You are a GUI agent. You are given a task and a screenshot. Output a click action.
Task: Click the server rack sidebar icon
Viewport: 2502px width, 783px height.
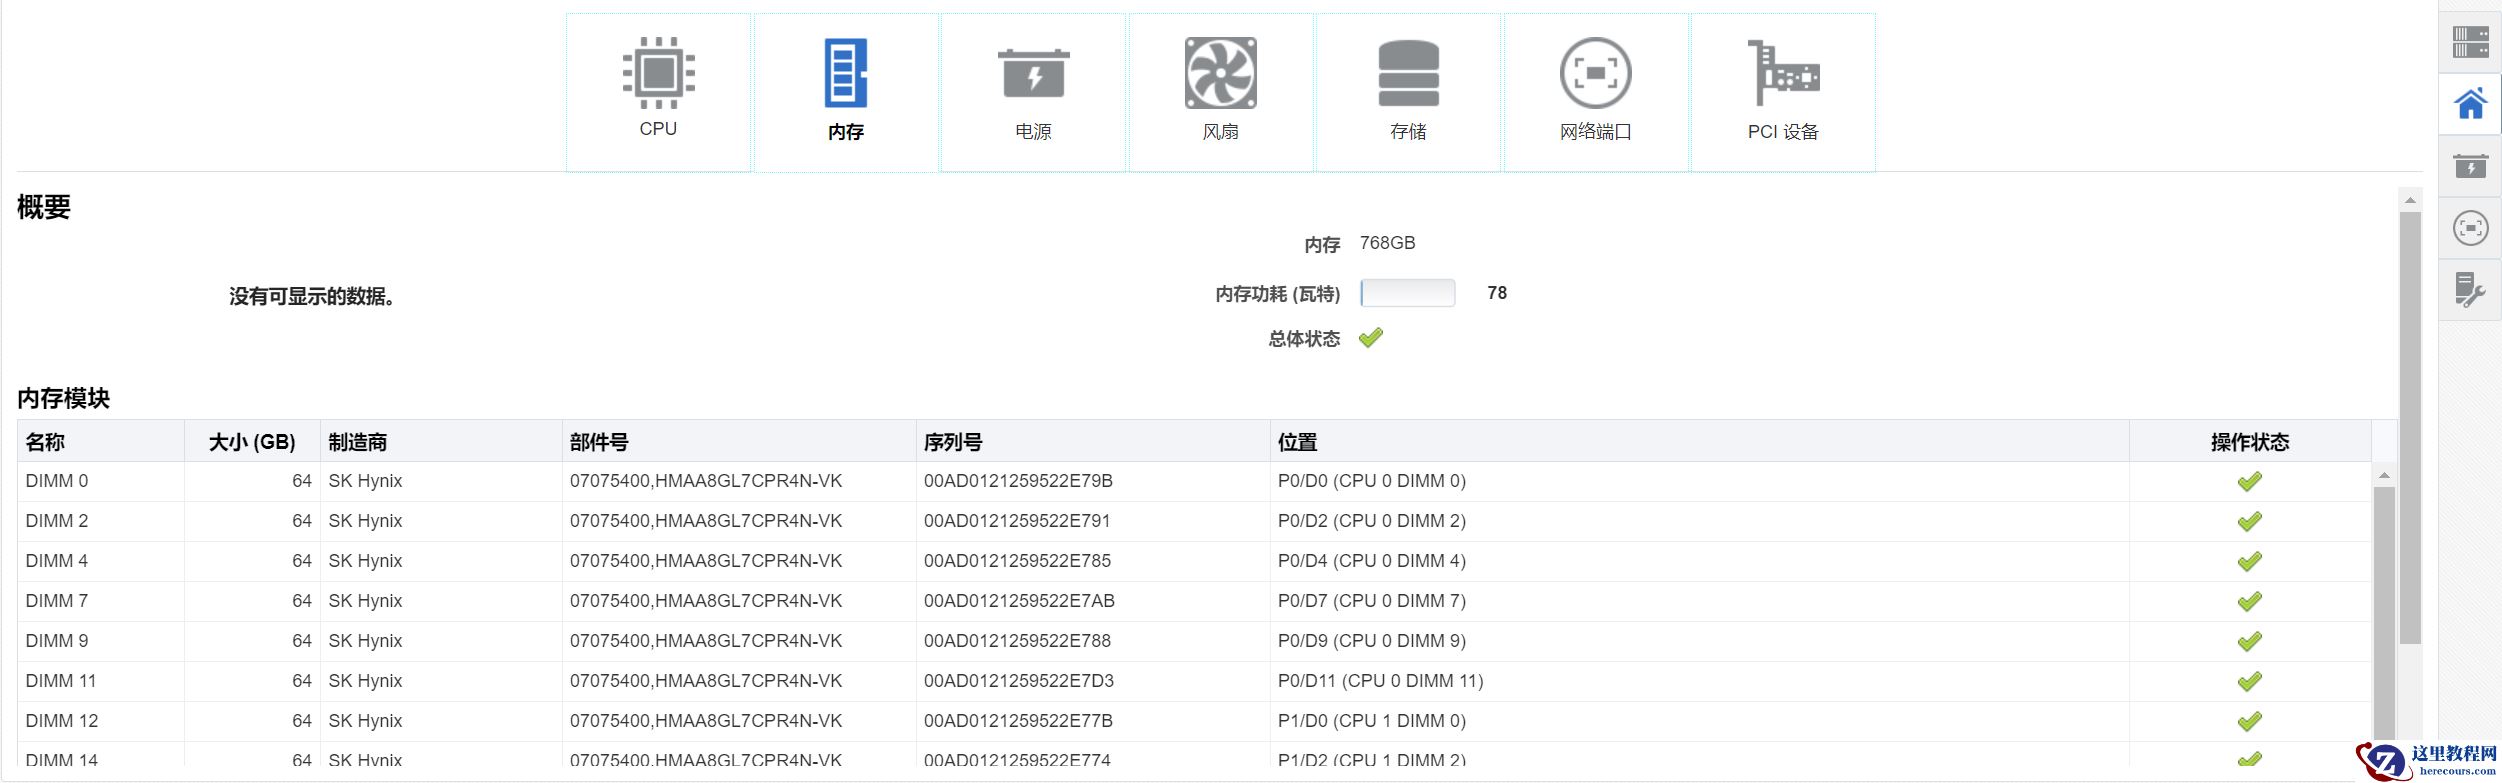[x=2470, y=42]
